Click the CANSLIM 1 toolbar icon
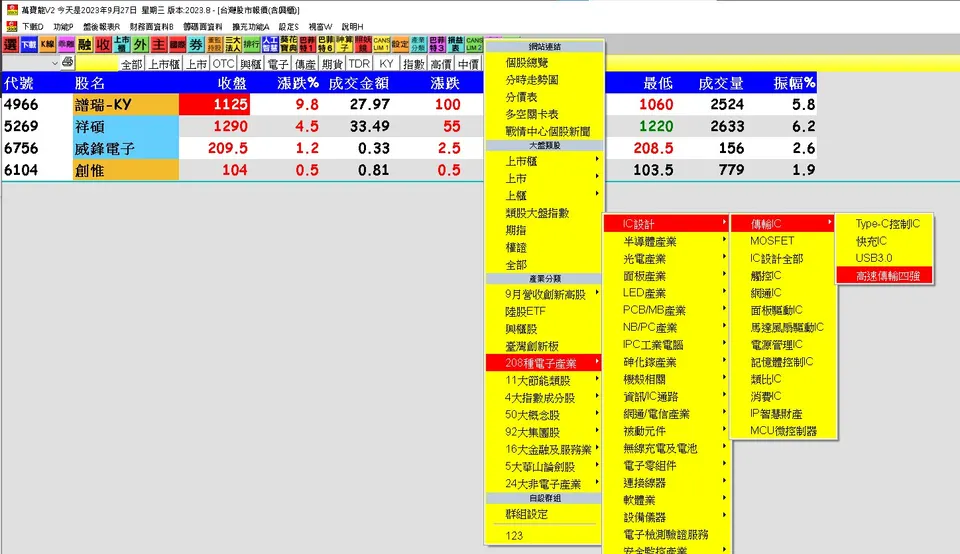The width and height of the screenshot is (960, 554). 381,45
